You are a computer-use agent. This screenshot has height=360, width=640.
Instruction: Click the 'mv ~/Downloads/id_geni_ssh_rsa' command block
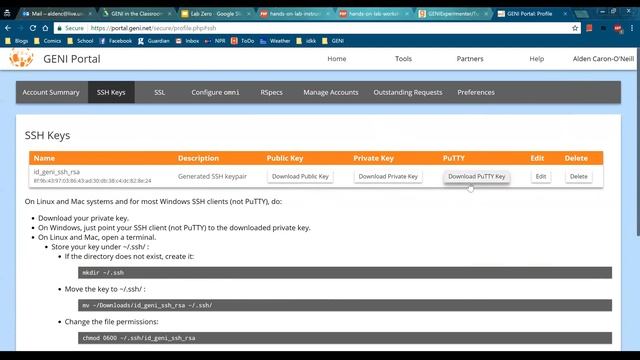click(x=345, y=305)
